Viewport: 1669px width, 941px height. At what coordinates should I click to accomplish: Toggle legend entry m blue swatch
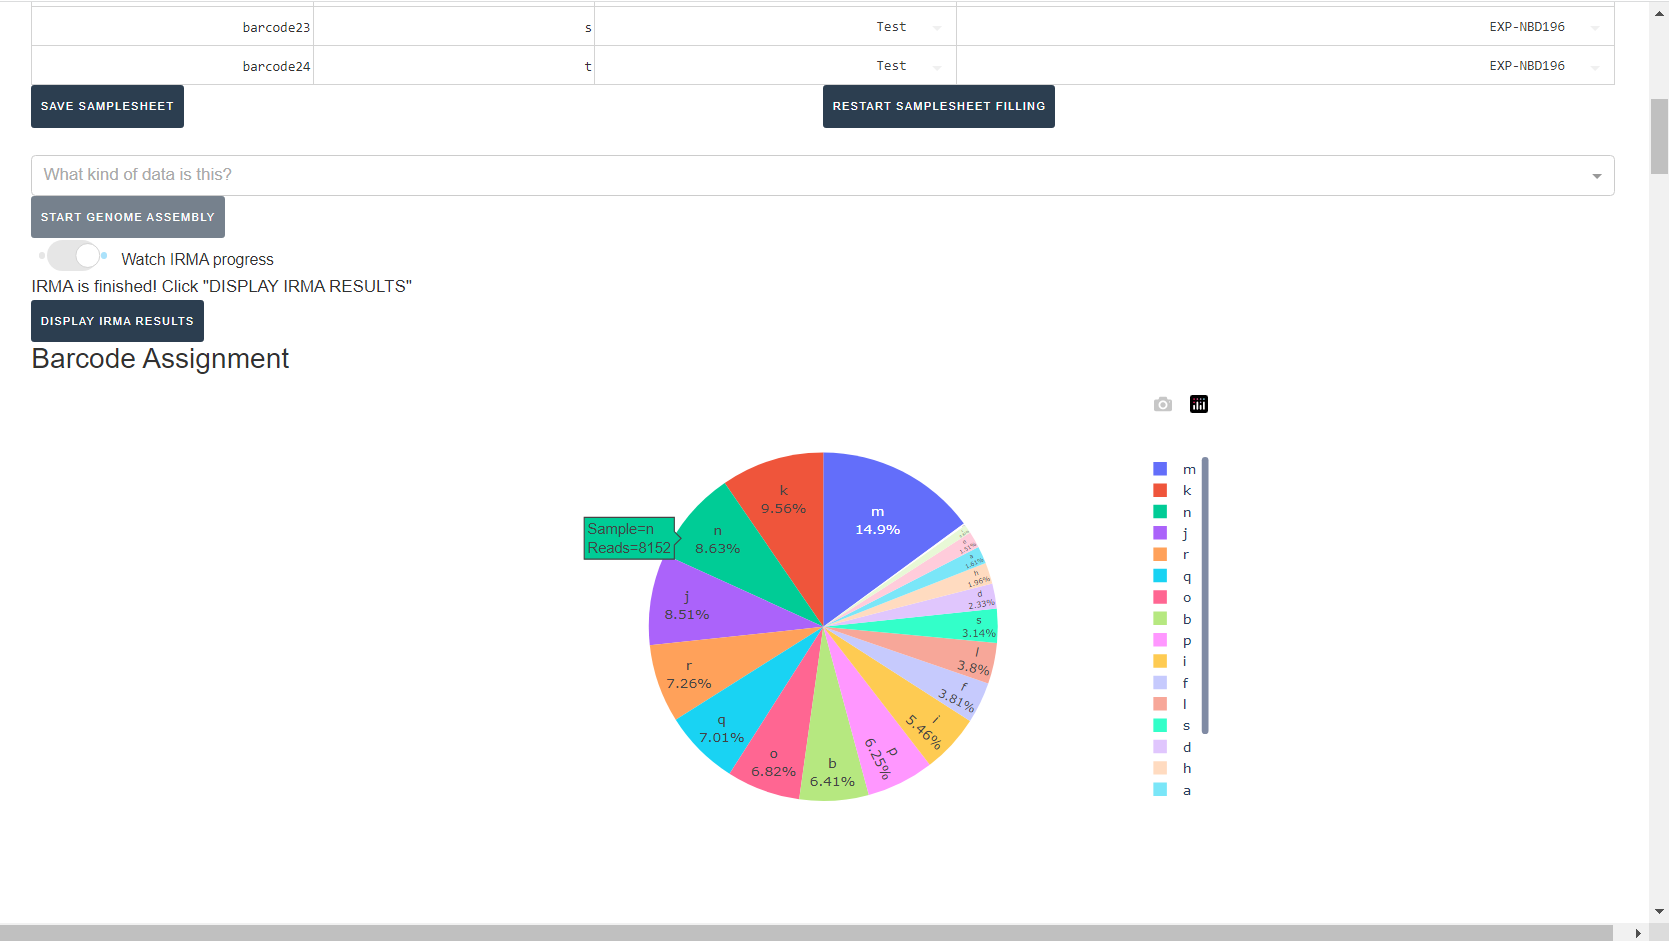click(x=1160, y=469)
